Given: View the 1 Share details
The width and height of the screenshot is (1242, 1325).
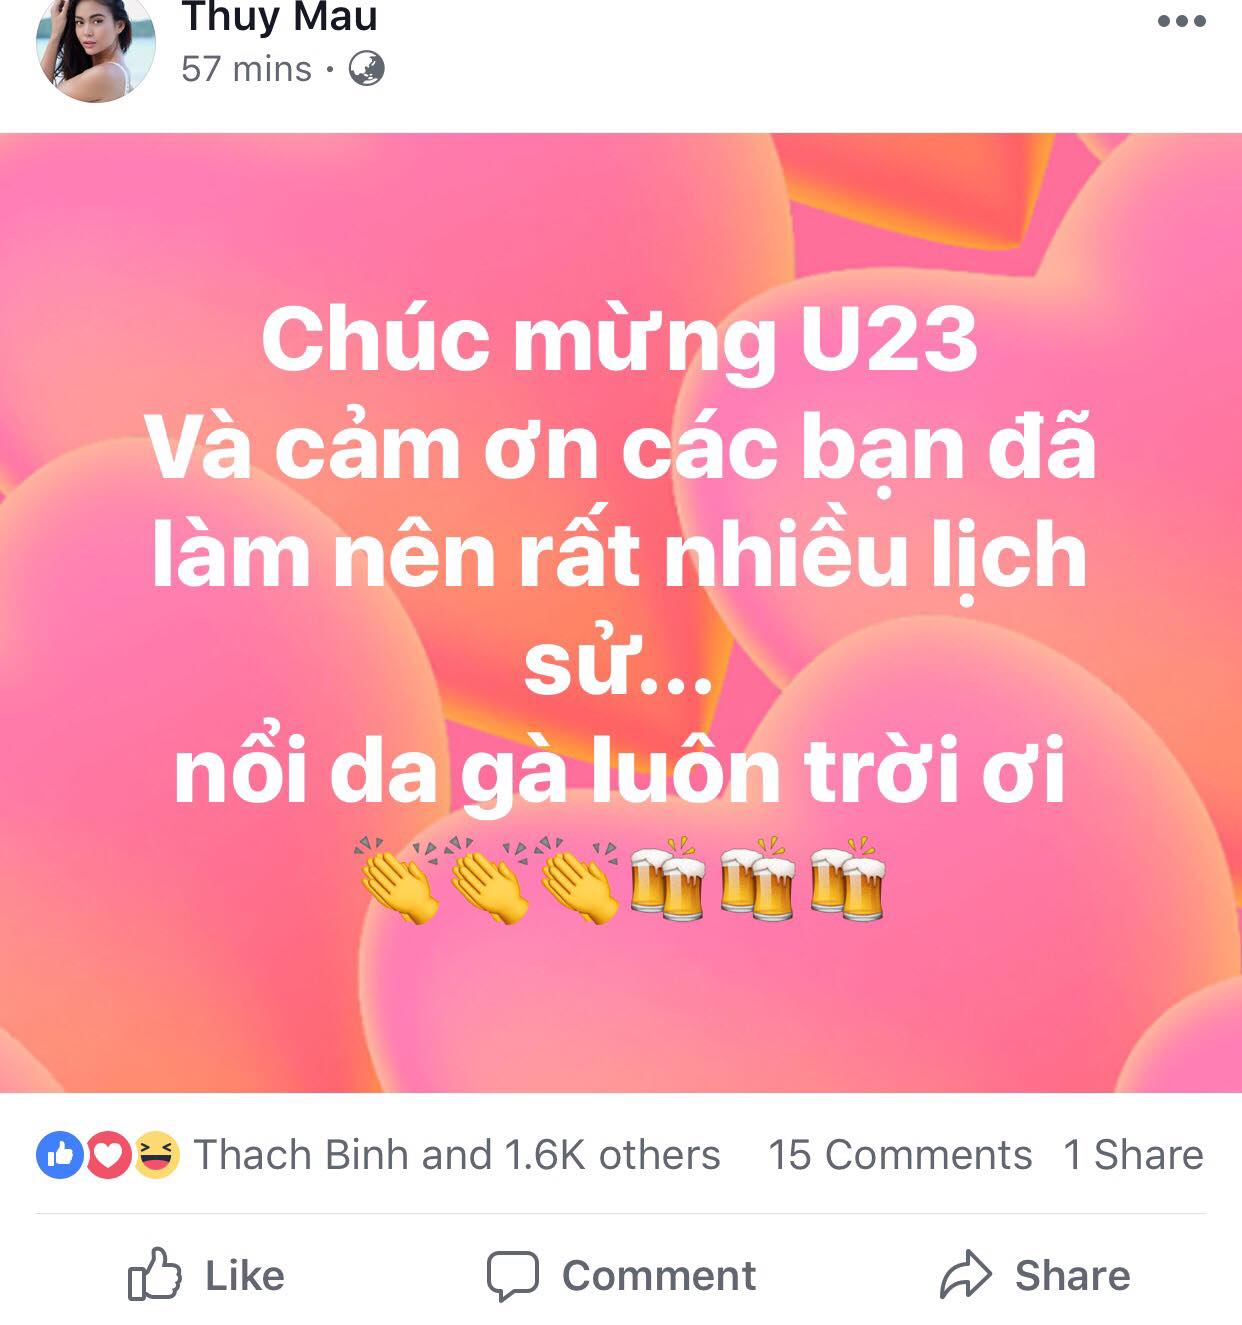Looking at the screenshot, I should pyautogui.click(x=1134, y=1155).
